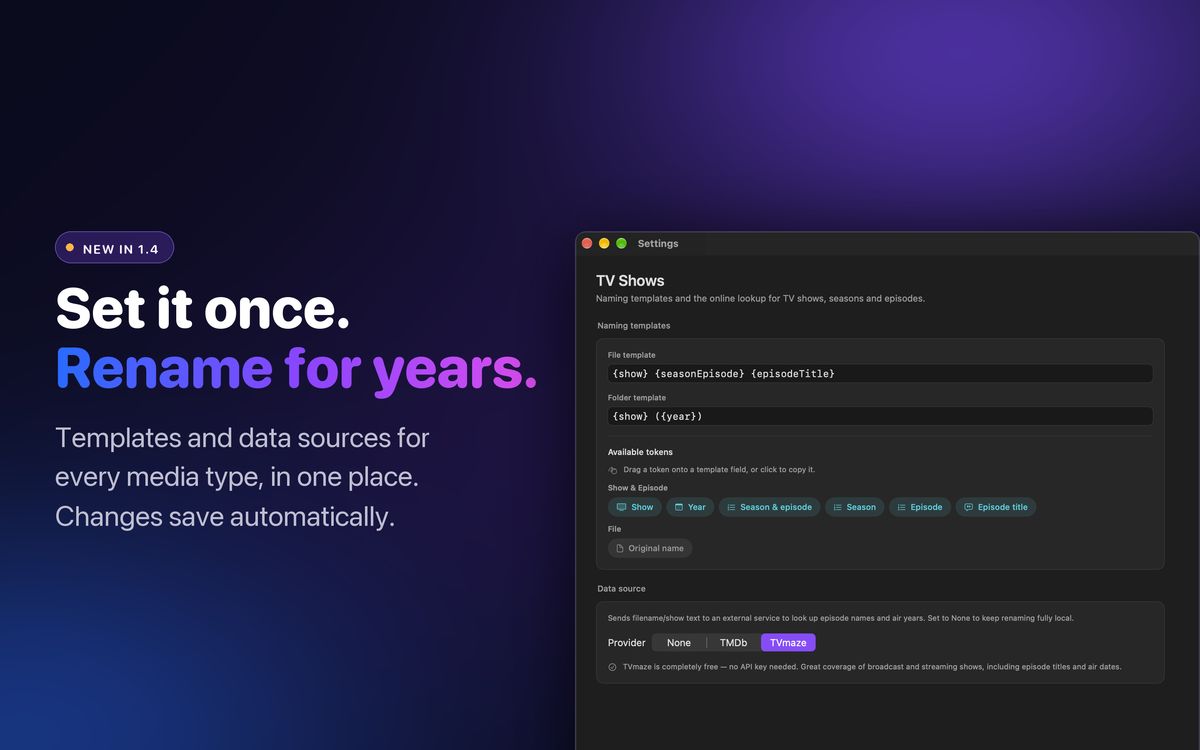Viewport: 1200px width, 750px height.
Task: Copy the Episode title token
Action: tap(996, 507)
